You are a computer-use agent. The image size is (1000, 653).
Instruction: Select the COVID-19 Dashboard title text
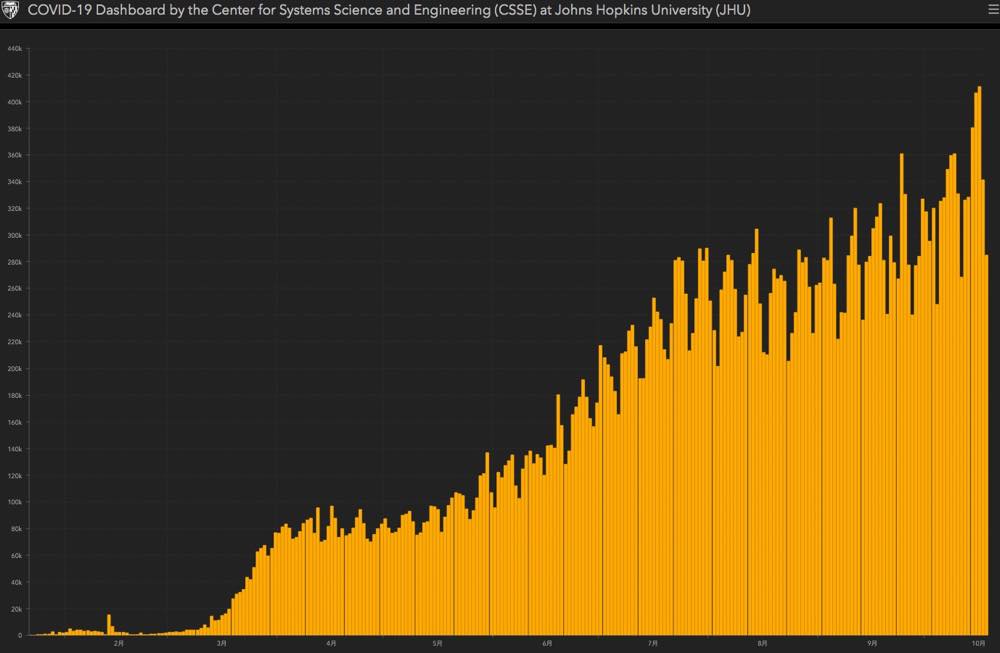point(388,10)
